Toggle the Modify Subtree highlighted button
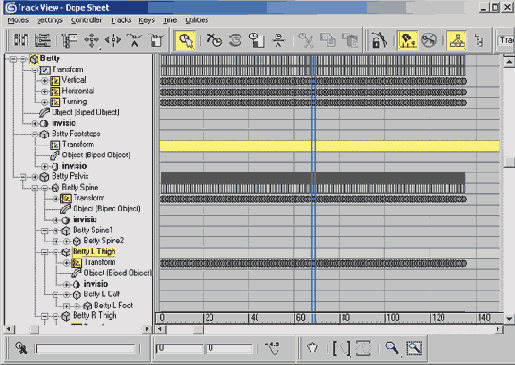The width and height of the screenshot is (515, 365). (x=456, y=41)
